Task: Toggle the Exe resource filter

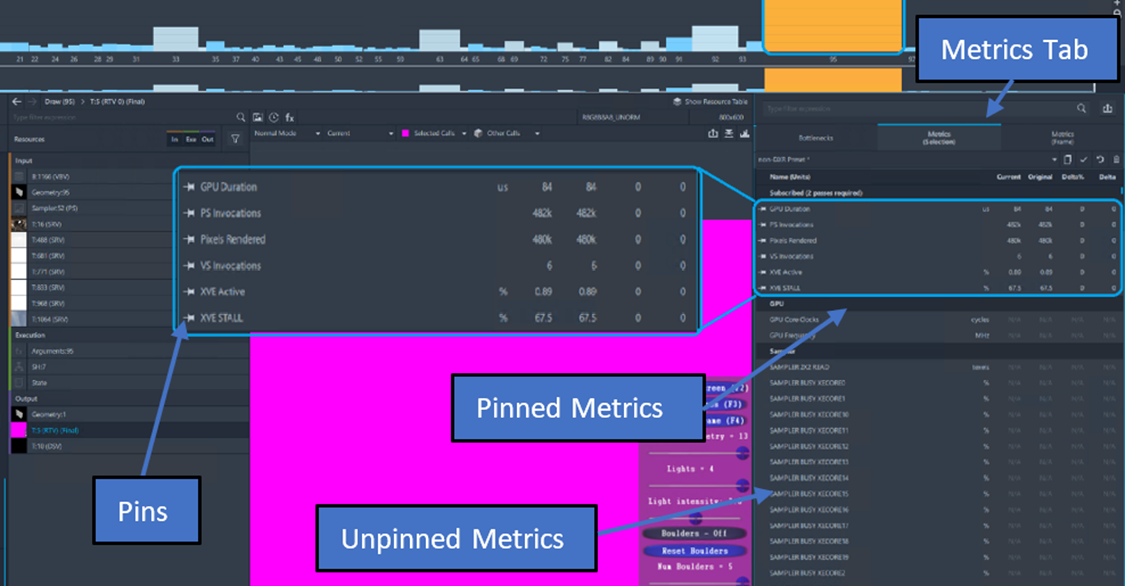Action: (190, 139)
